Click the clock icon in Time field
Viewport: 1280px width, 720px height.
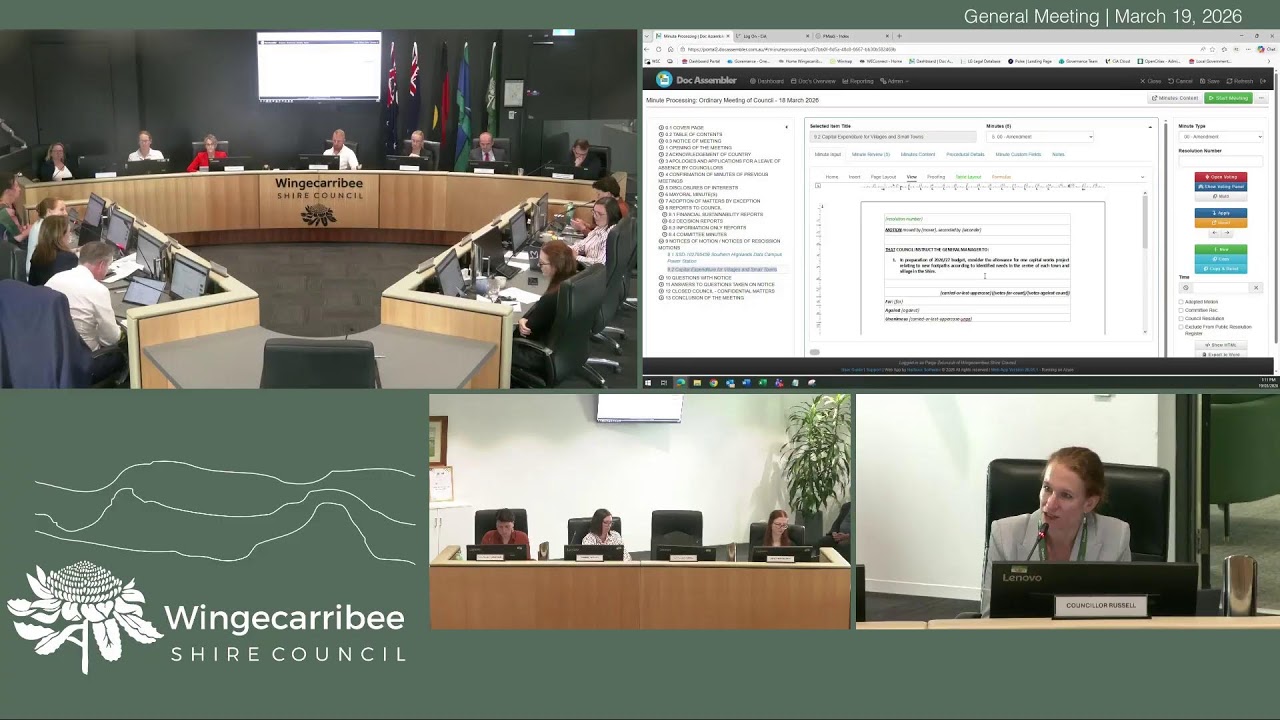click(1186, 288)
